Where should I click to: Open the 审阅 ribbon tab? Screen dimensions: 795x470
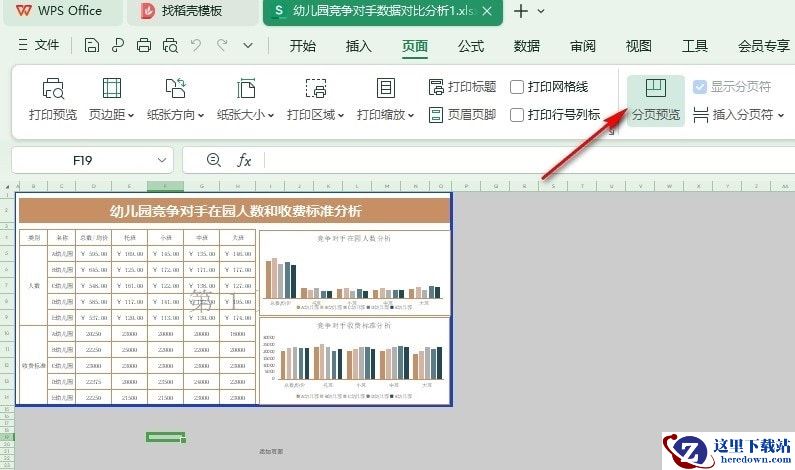(x=583, y=46)
